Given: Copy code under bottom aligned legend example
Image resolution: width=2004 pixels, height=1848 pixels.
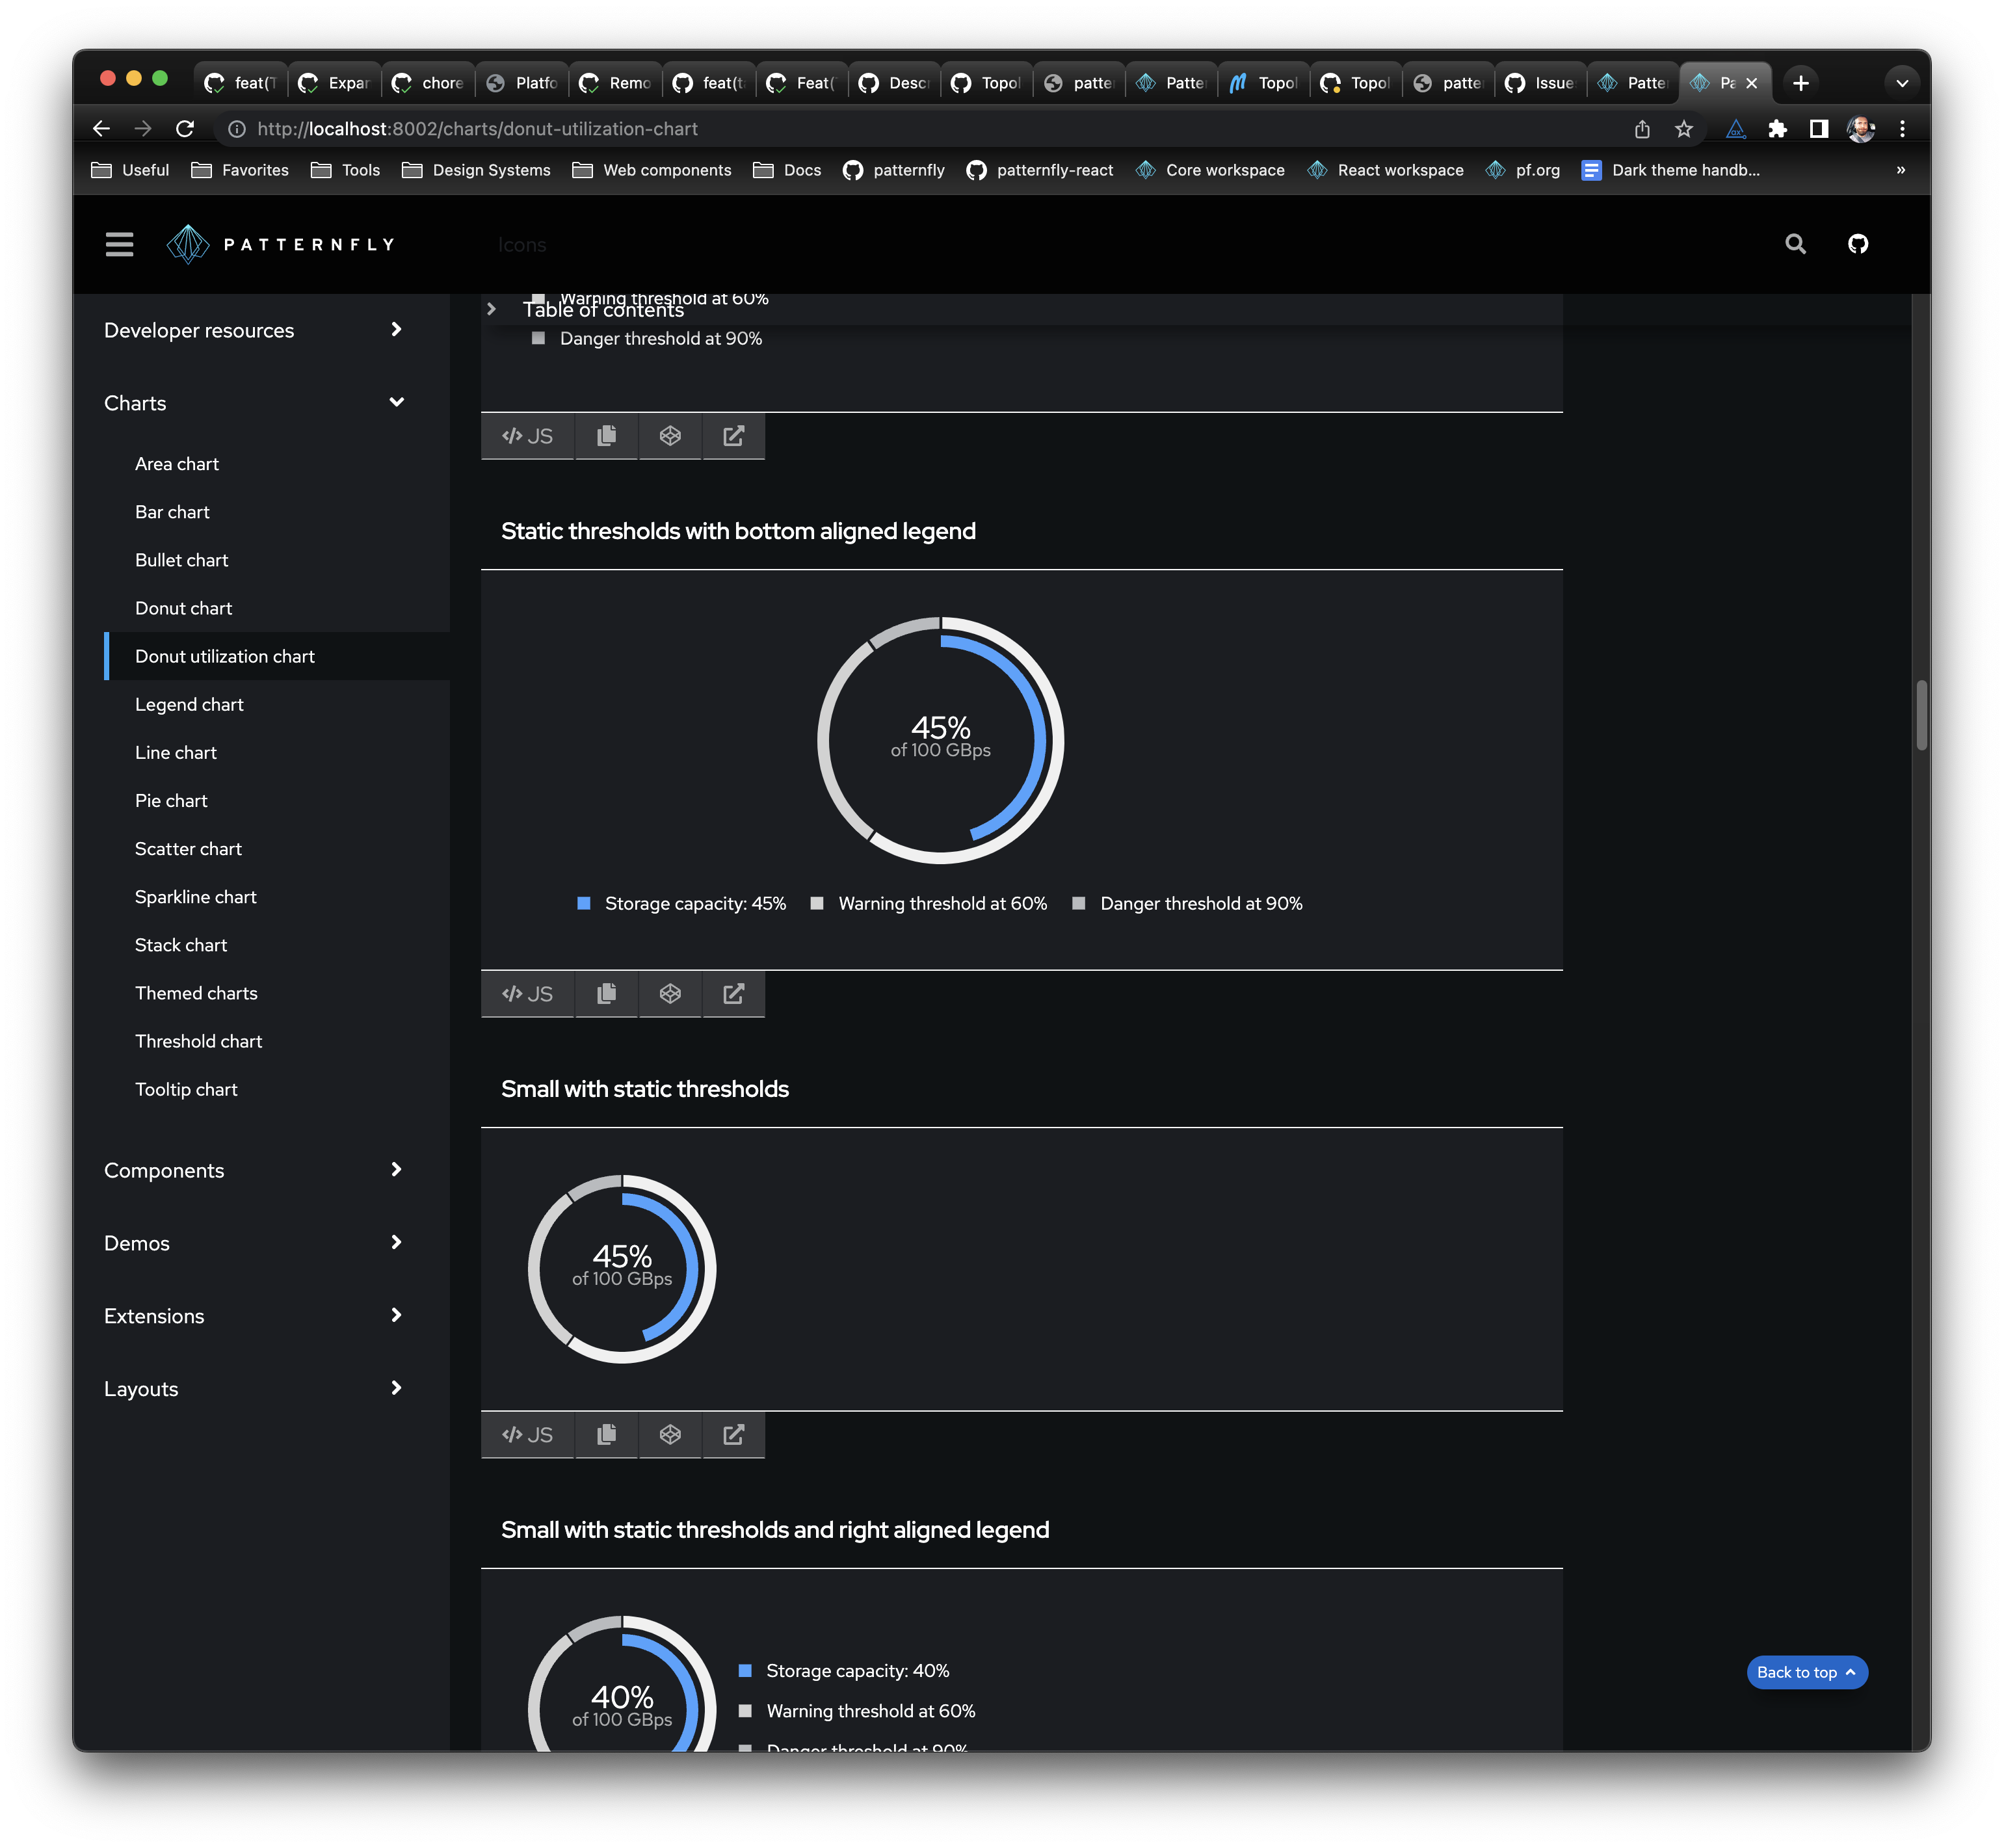Looking at the screenshot, I should (x=606, y=993).
